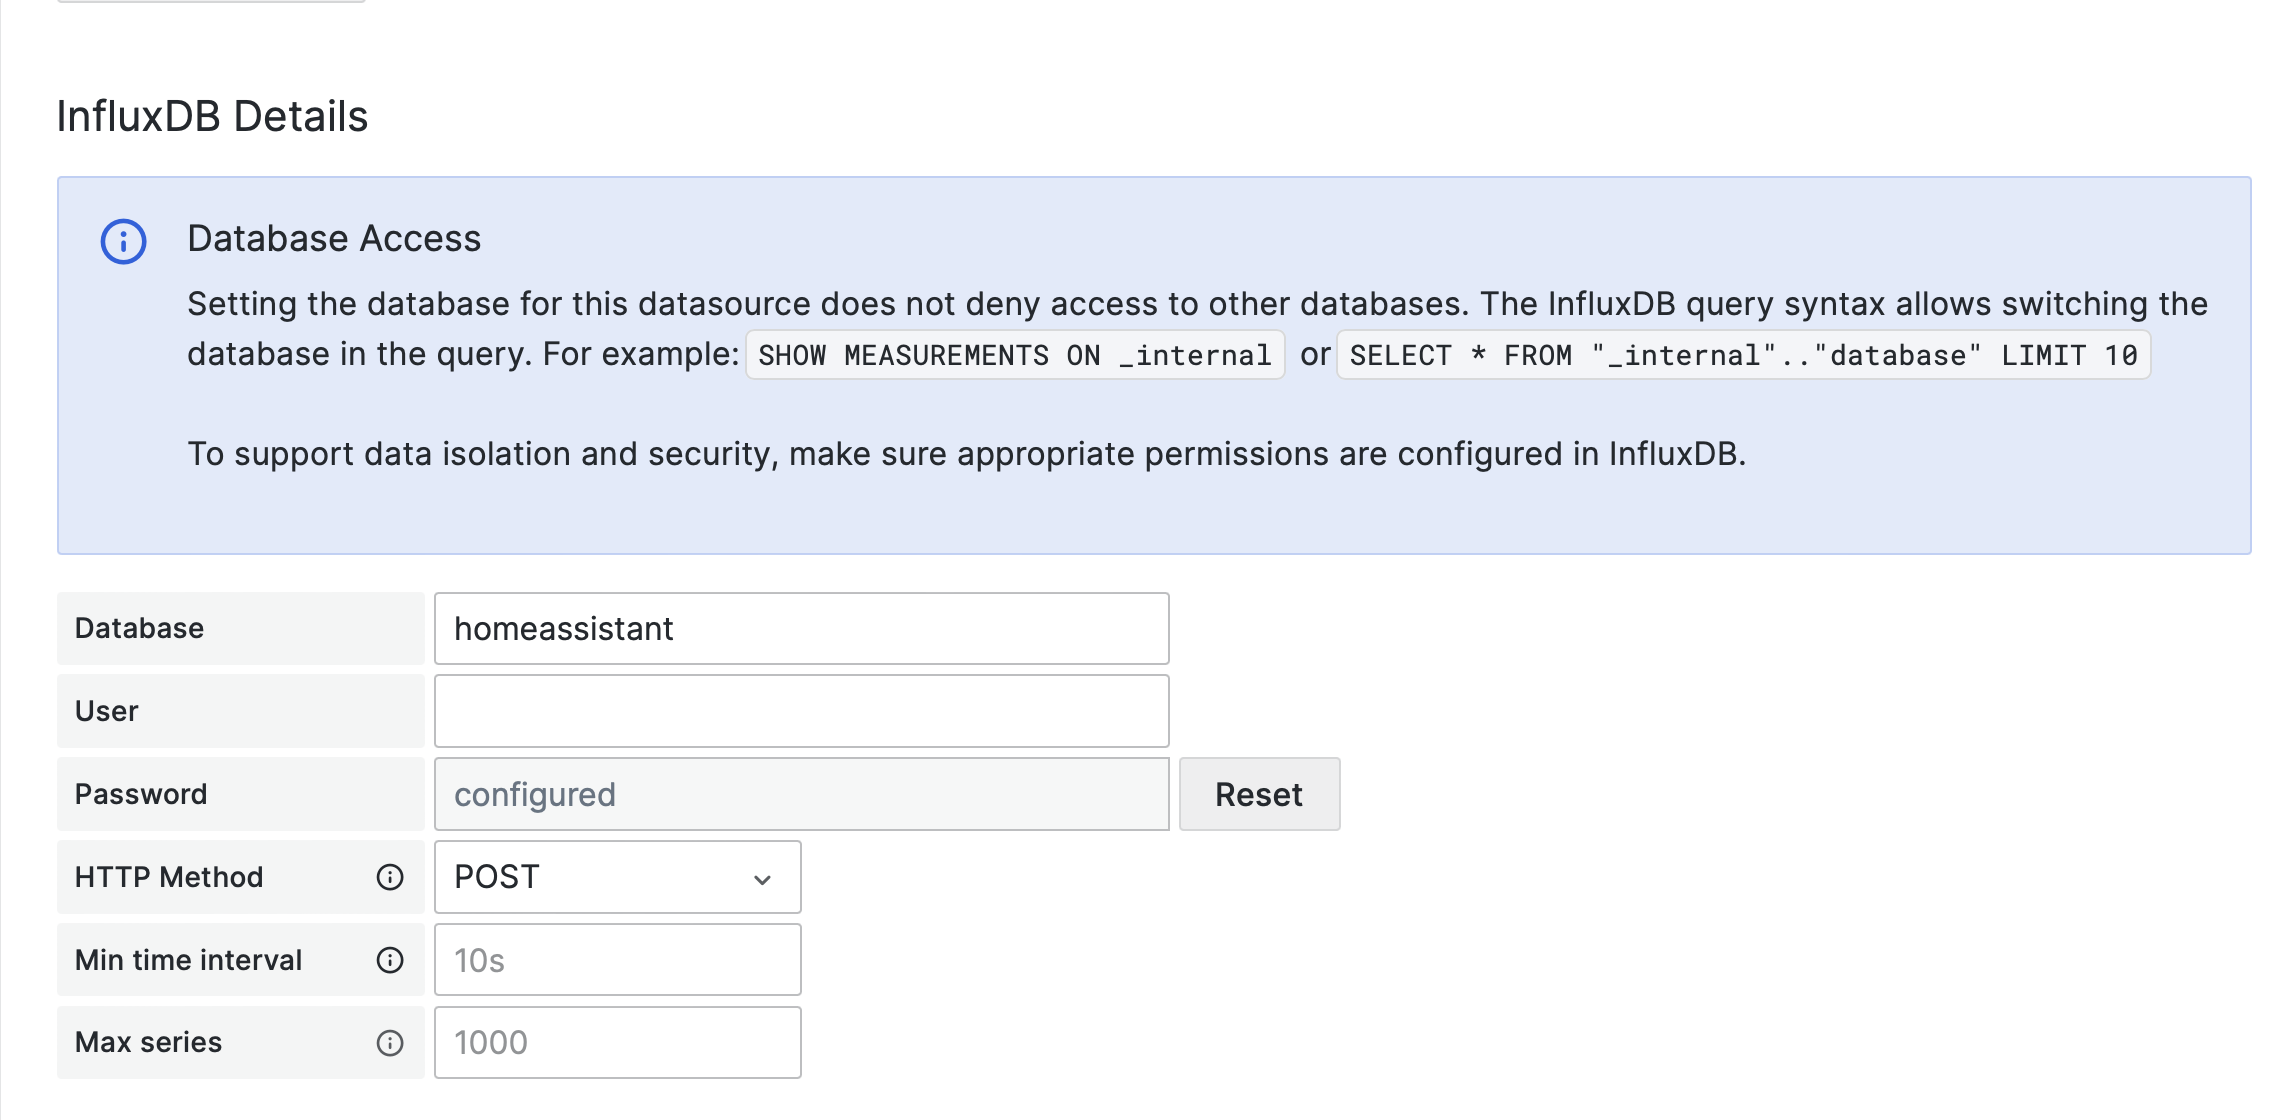Image resolution: width=2286 pixels, height=1120 pixels.
Task: Click the Min time interval info icon
Action: click(390, 960)
